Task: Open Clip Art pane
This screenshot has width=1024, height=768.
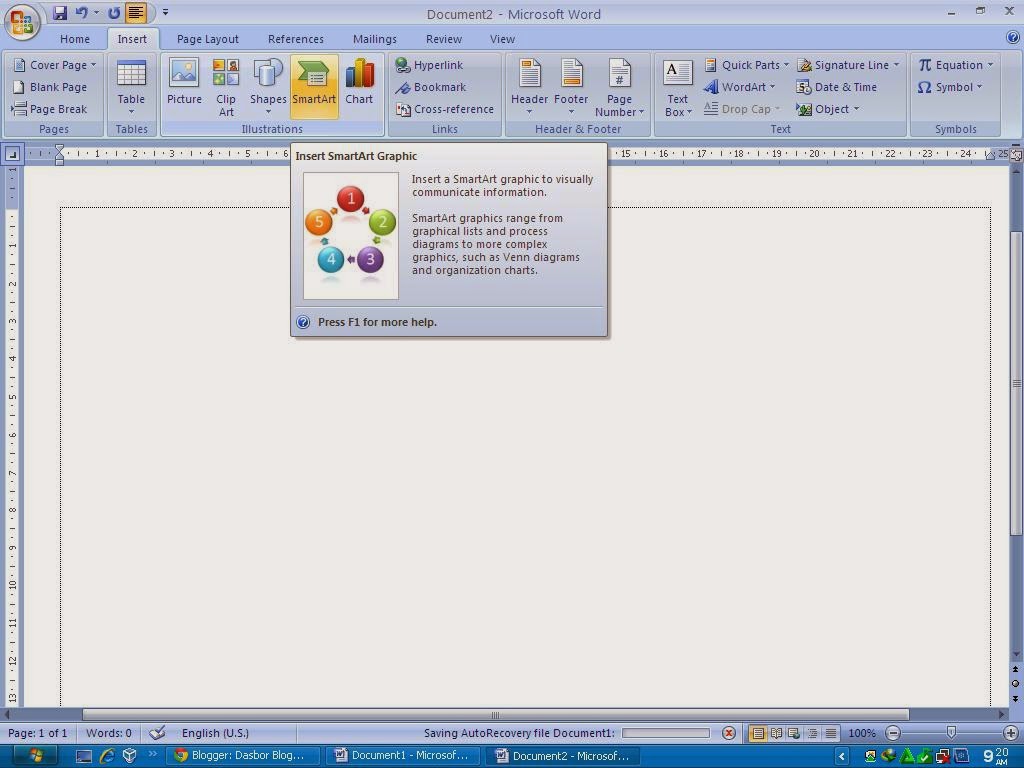Action: click(x=226, y=86)
